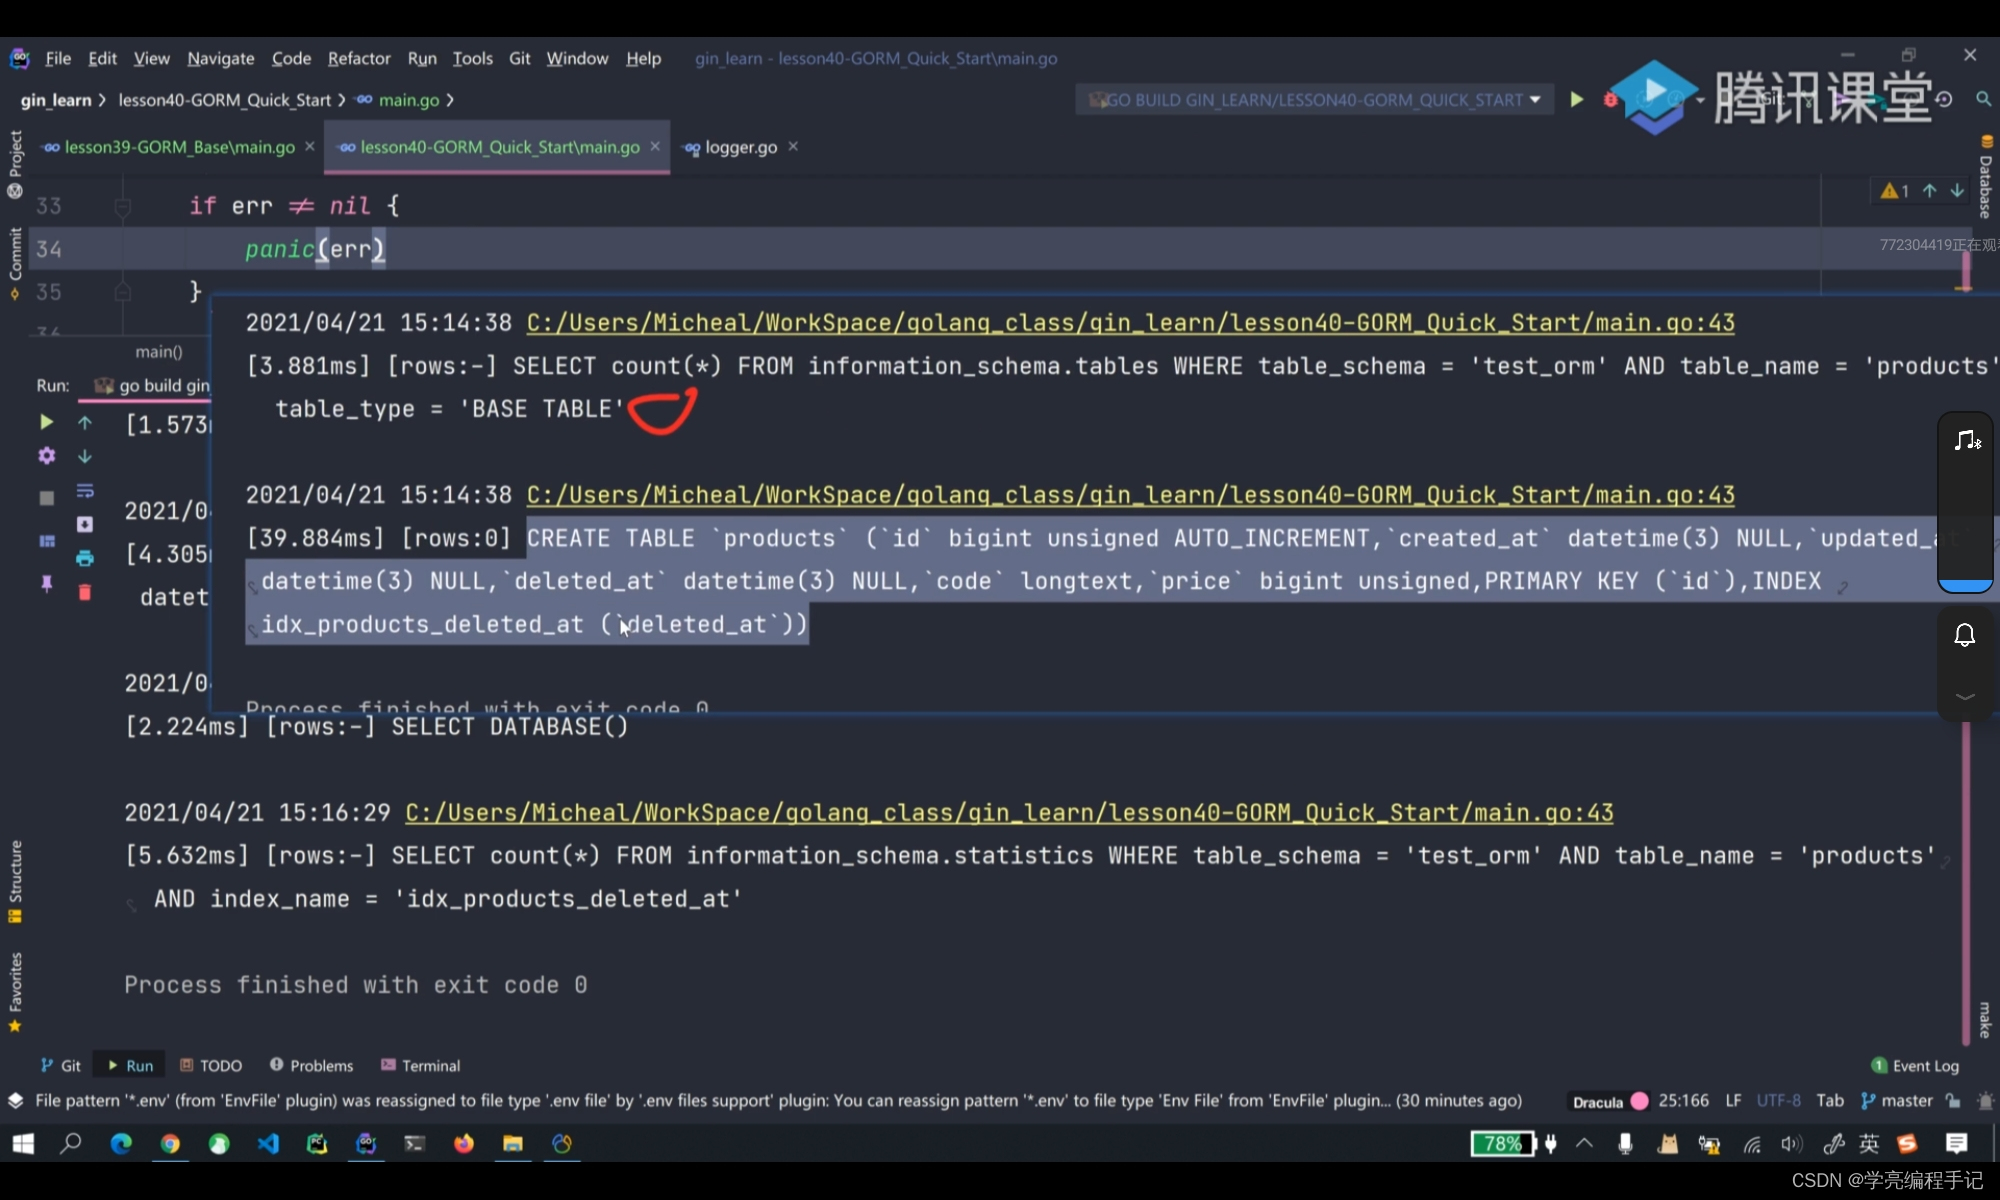Click cursor position 25:166 in status bar
Viewport: 2000px width, 1200px height.
pyautogui.click(x=1684, y=1101)
